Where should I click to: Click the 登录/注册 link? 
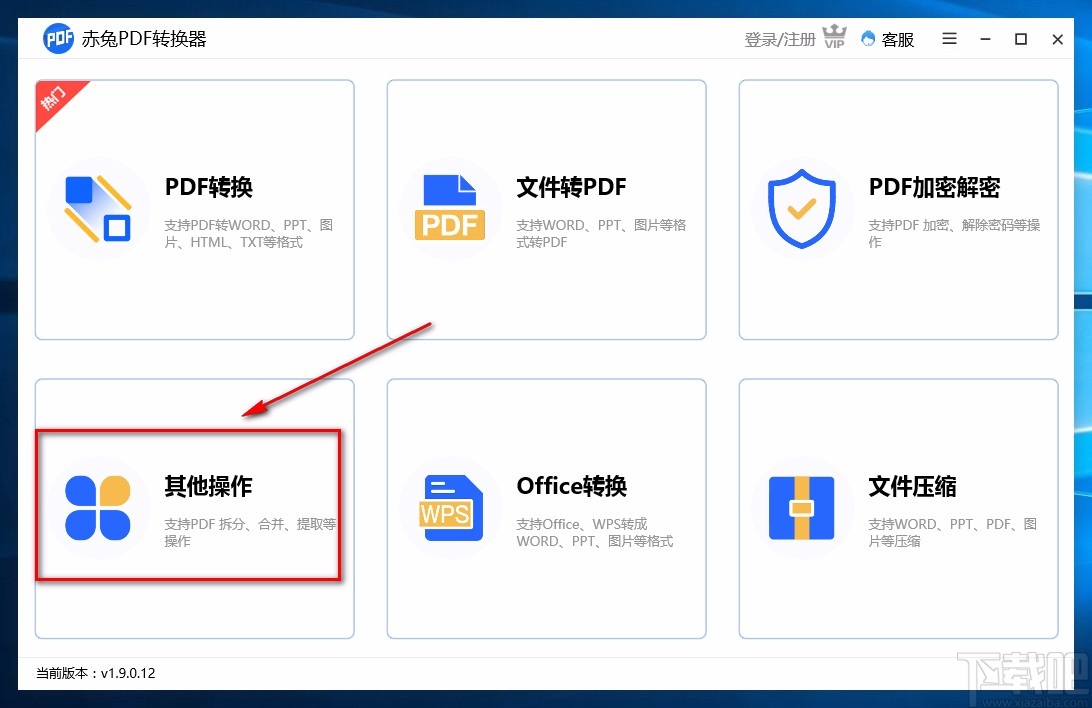pos(779,39)
